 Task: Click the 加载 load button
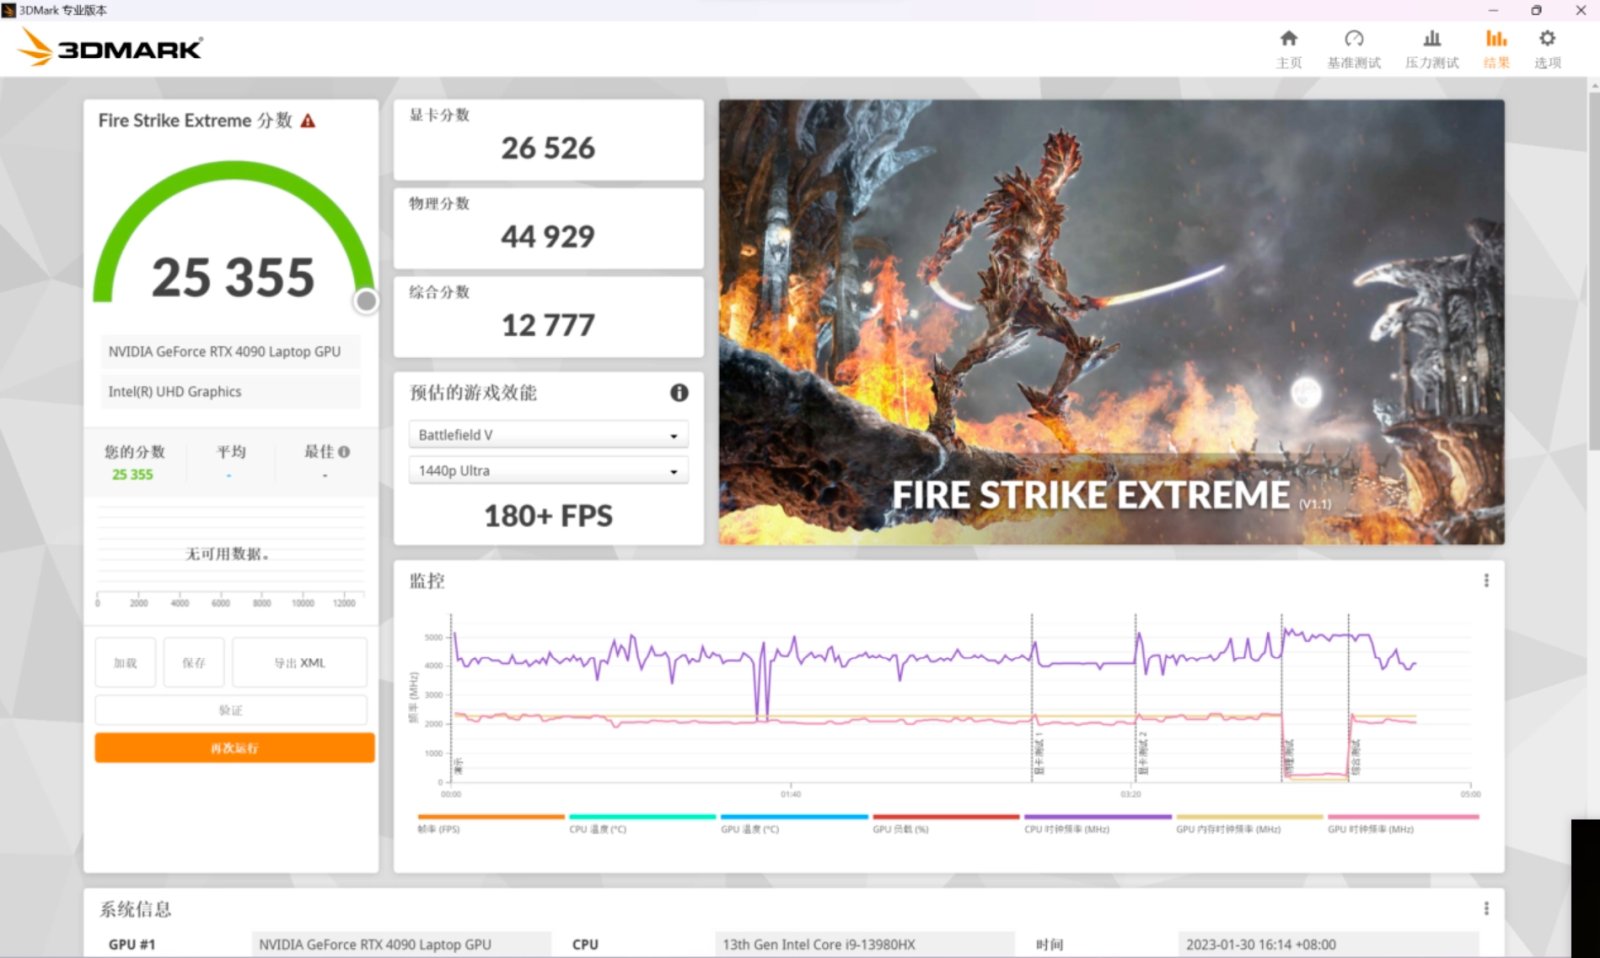[125, 663]
